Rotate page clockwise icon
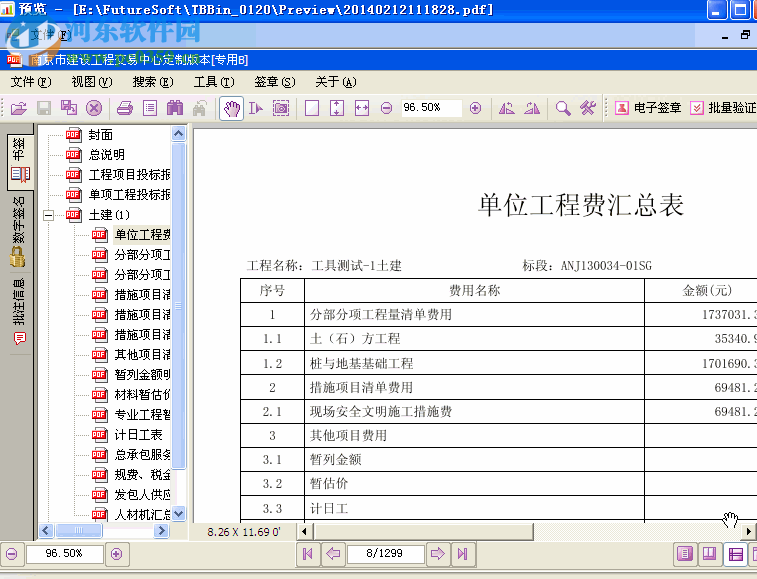This screenshot has height=579, width=757. click(532, 108)
